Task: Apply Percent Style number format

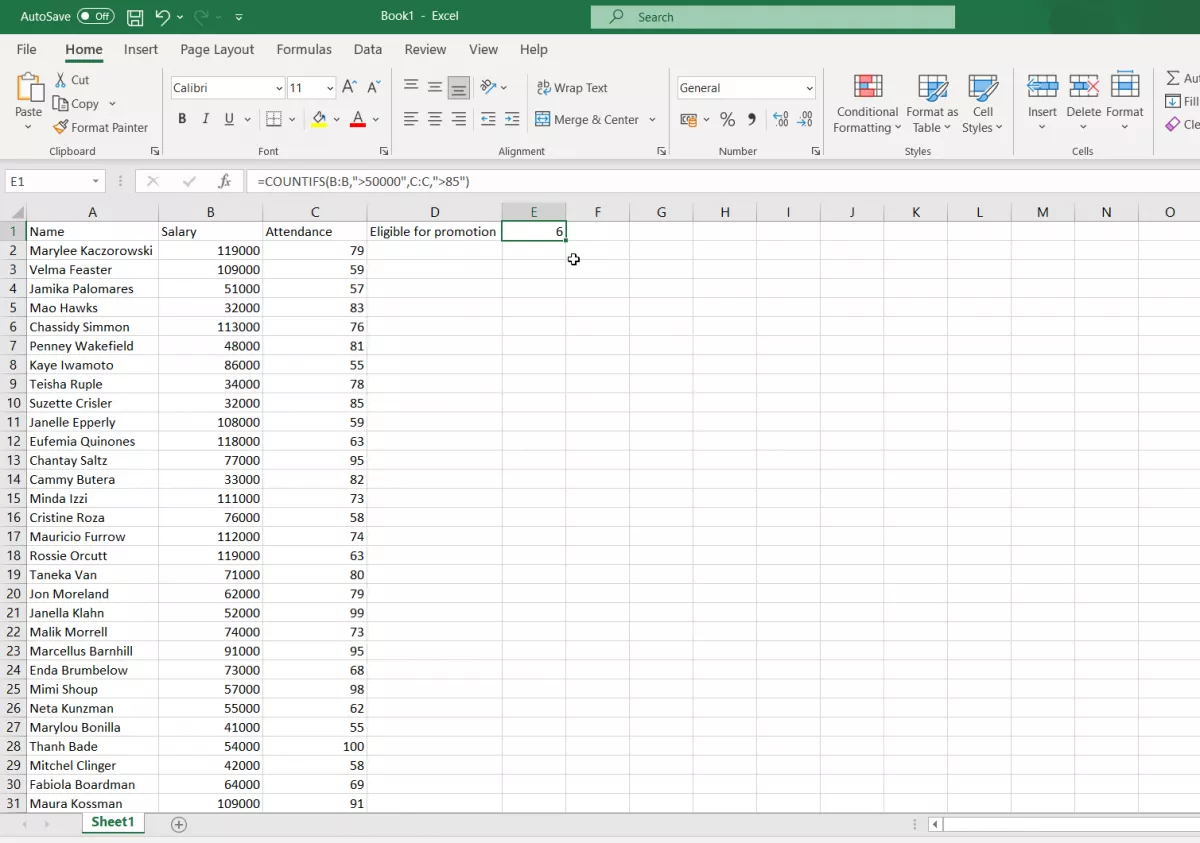Action: 727,119
